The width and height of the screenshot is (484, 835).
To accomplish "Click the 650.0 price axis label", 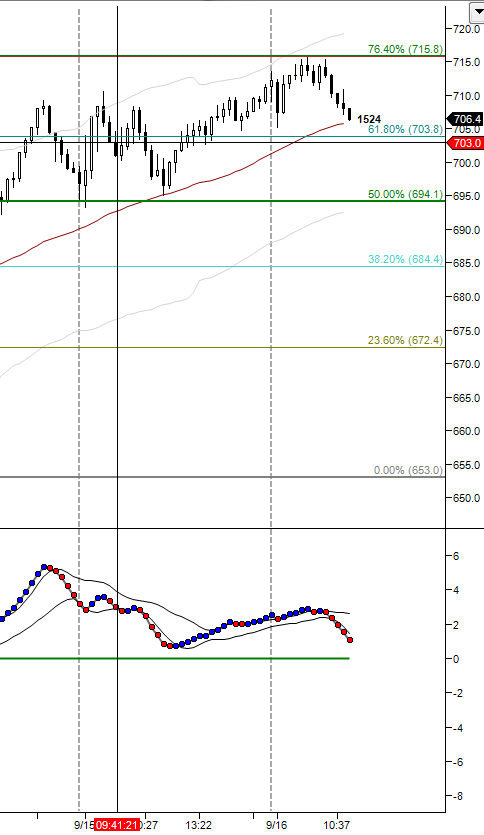I will (x=466, y=498).
